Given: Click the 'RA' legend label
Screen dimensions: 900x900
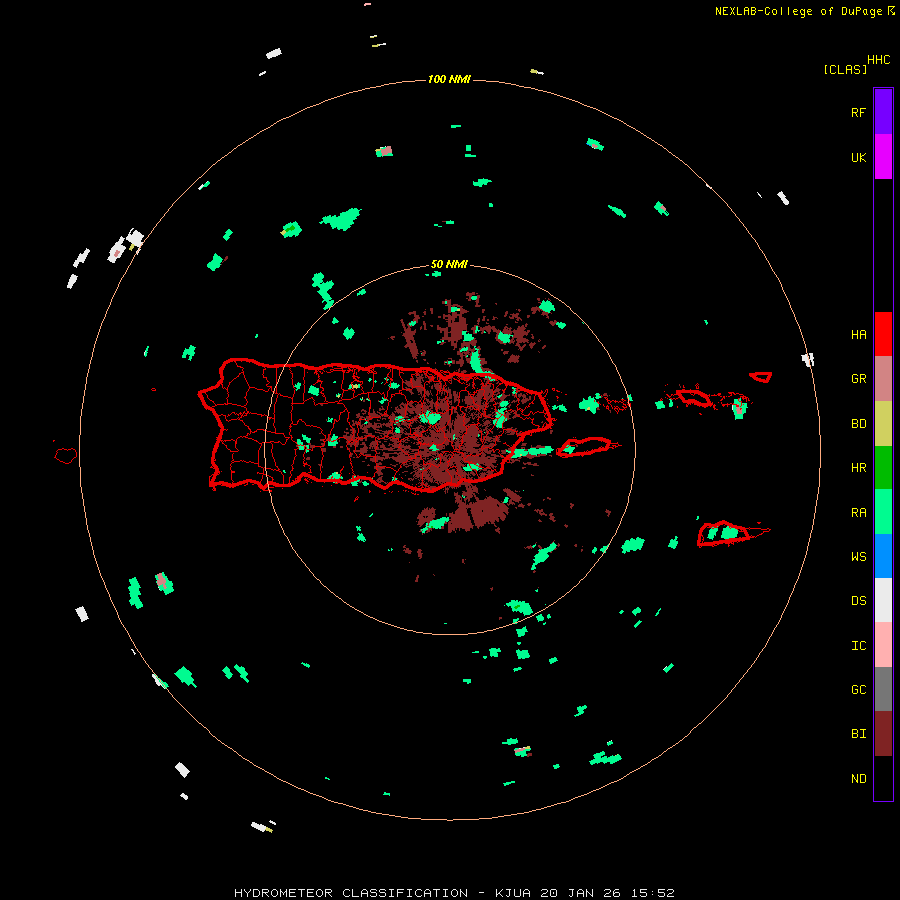Looking at the screenshot, I should click(858, 513).
